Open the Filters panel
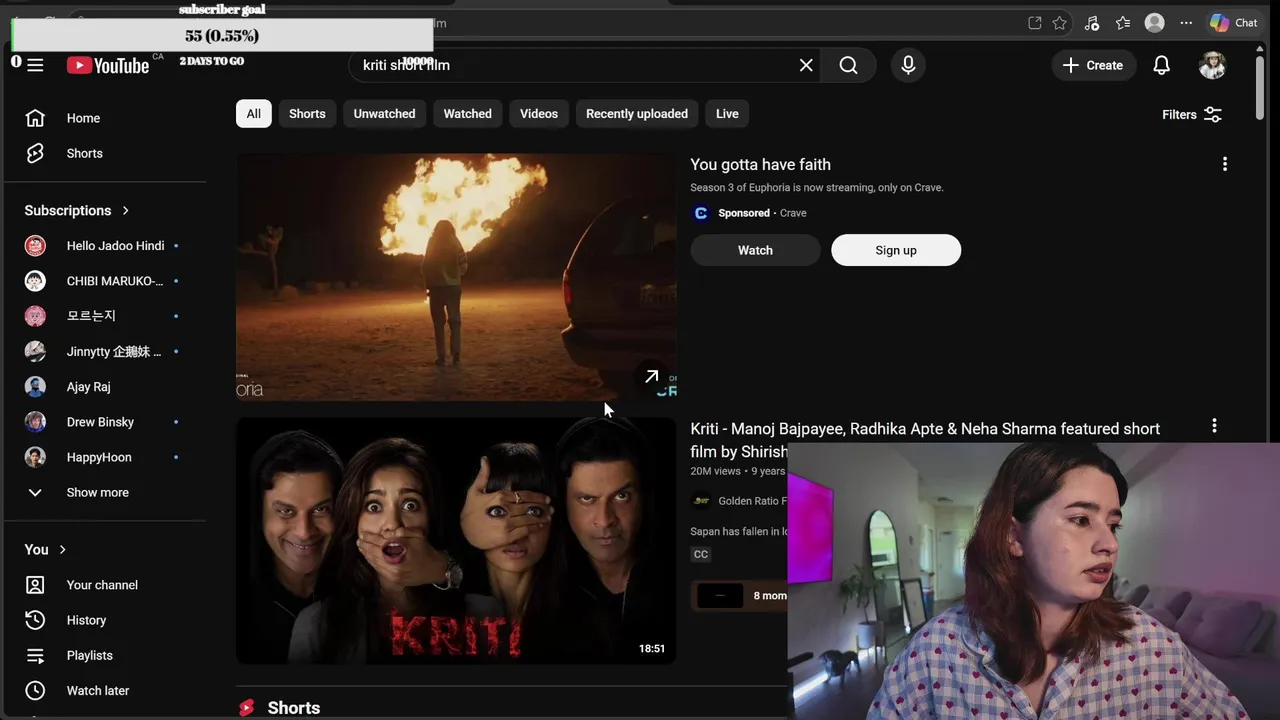1280x720 pixels. pos(1192,114)
